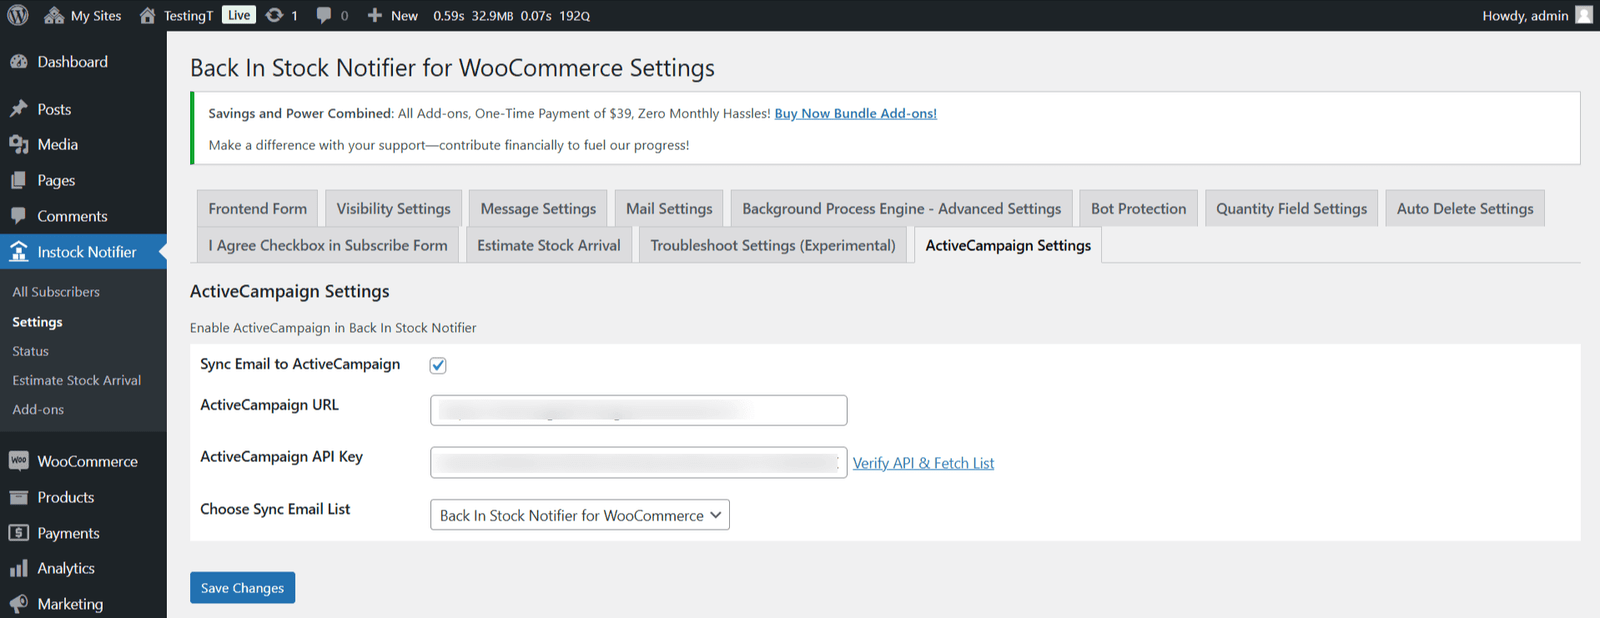Viewport: 1600px width, 618px height.
Task: Switch to the Frontend Form tab
Action: click(x=258, y=208)
